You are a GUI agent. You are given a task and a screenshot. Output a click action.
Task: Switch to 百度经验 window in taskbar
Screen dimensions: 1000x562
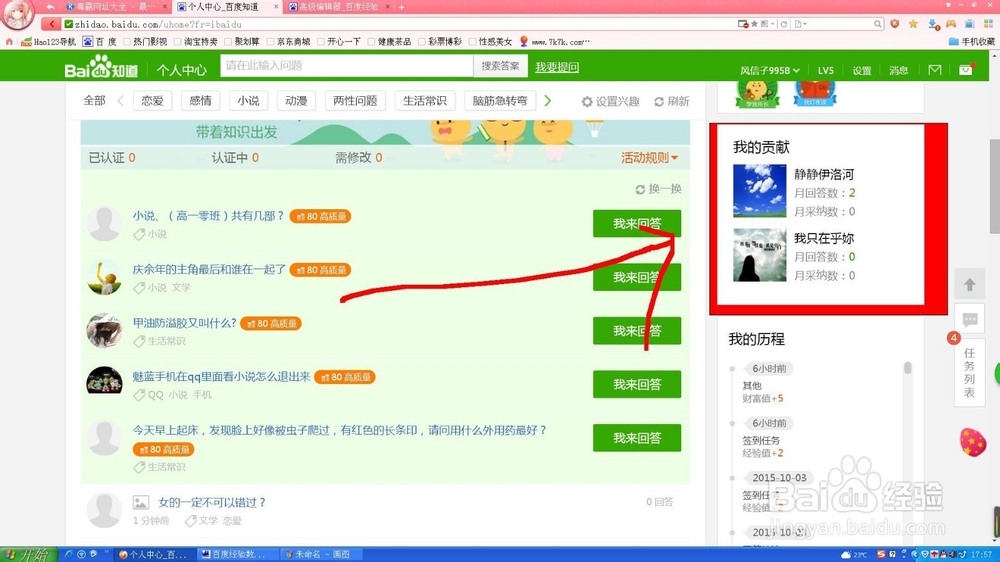237,554
